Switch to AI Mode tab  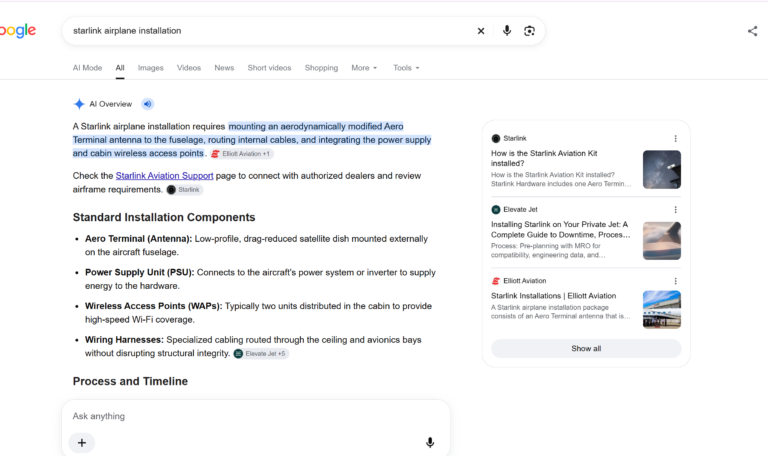pos(87,68)
